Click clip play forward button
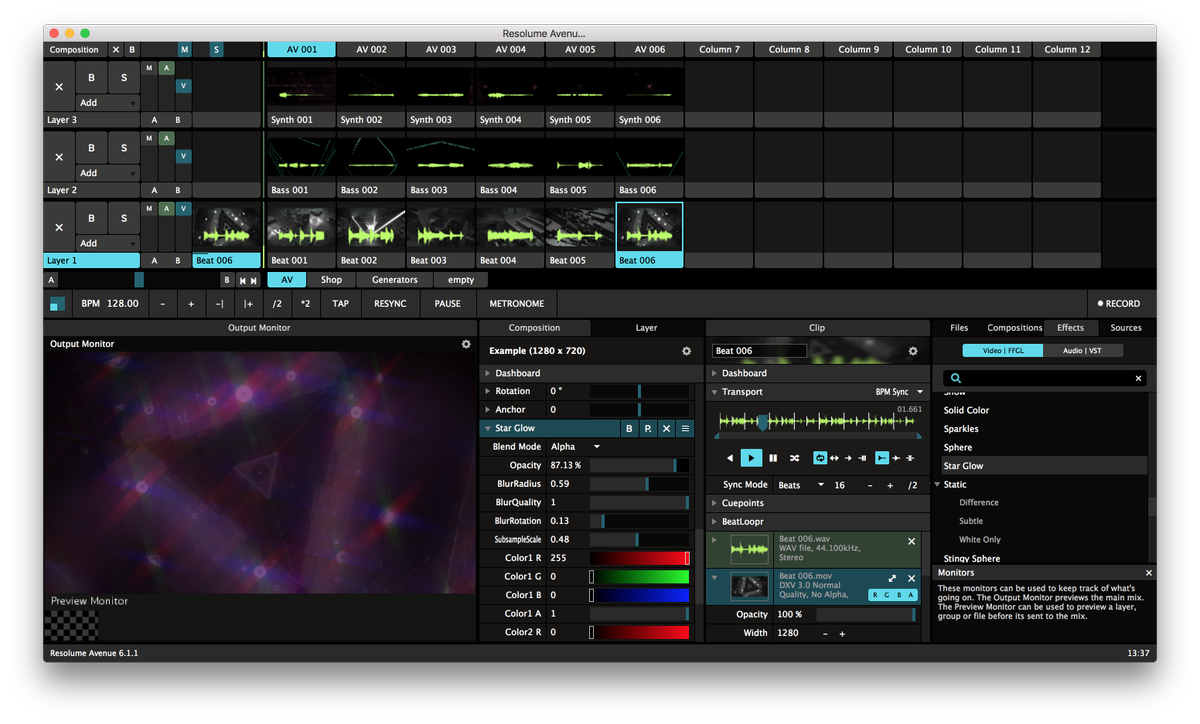This screenshot has height=724, width=1200. [751, 458]
